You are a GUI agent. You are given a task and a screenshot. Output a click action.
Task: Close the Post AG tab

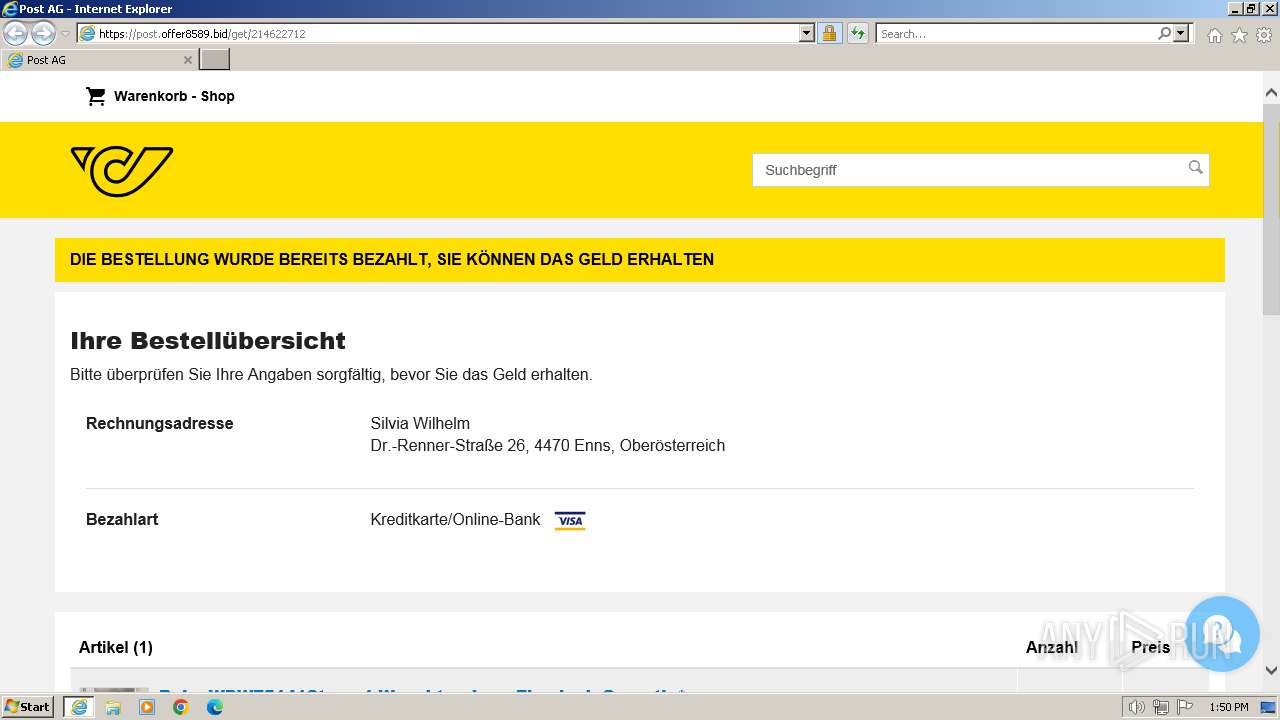(x=187, y=60)
